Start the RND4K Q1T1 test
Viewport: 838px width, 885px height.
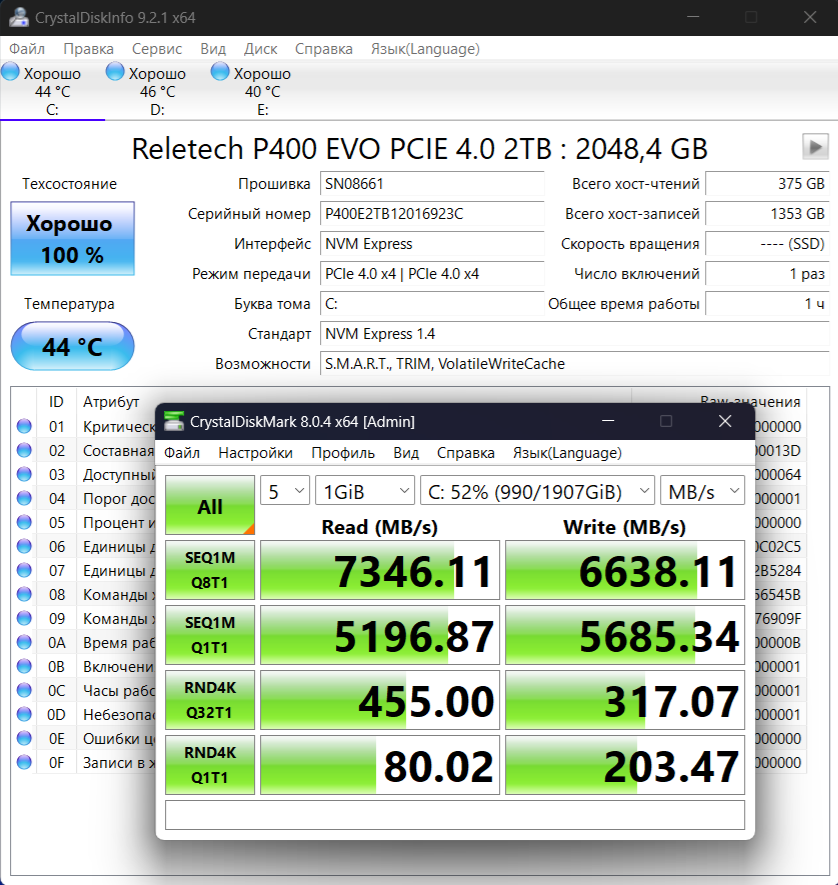pyautogui.click(x=210, y=764)
